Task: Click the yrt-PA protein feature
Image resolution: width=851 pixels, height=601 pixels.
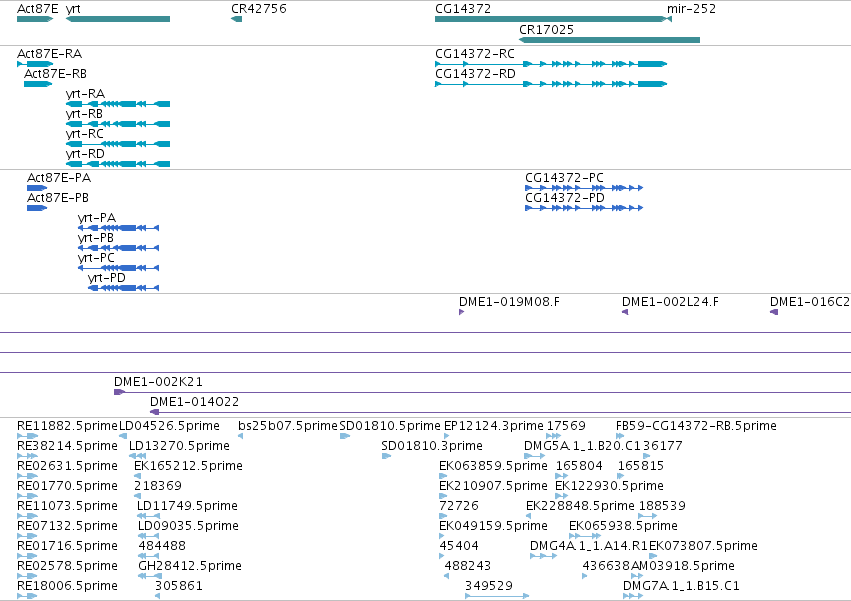Action: pyautogui.click(x=118, y=228)
